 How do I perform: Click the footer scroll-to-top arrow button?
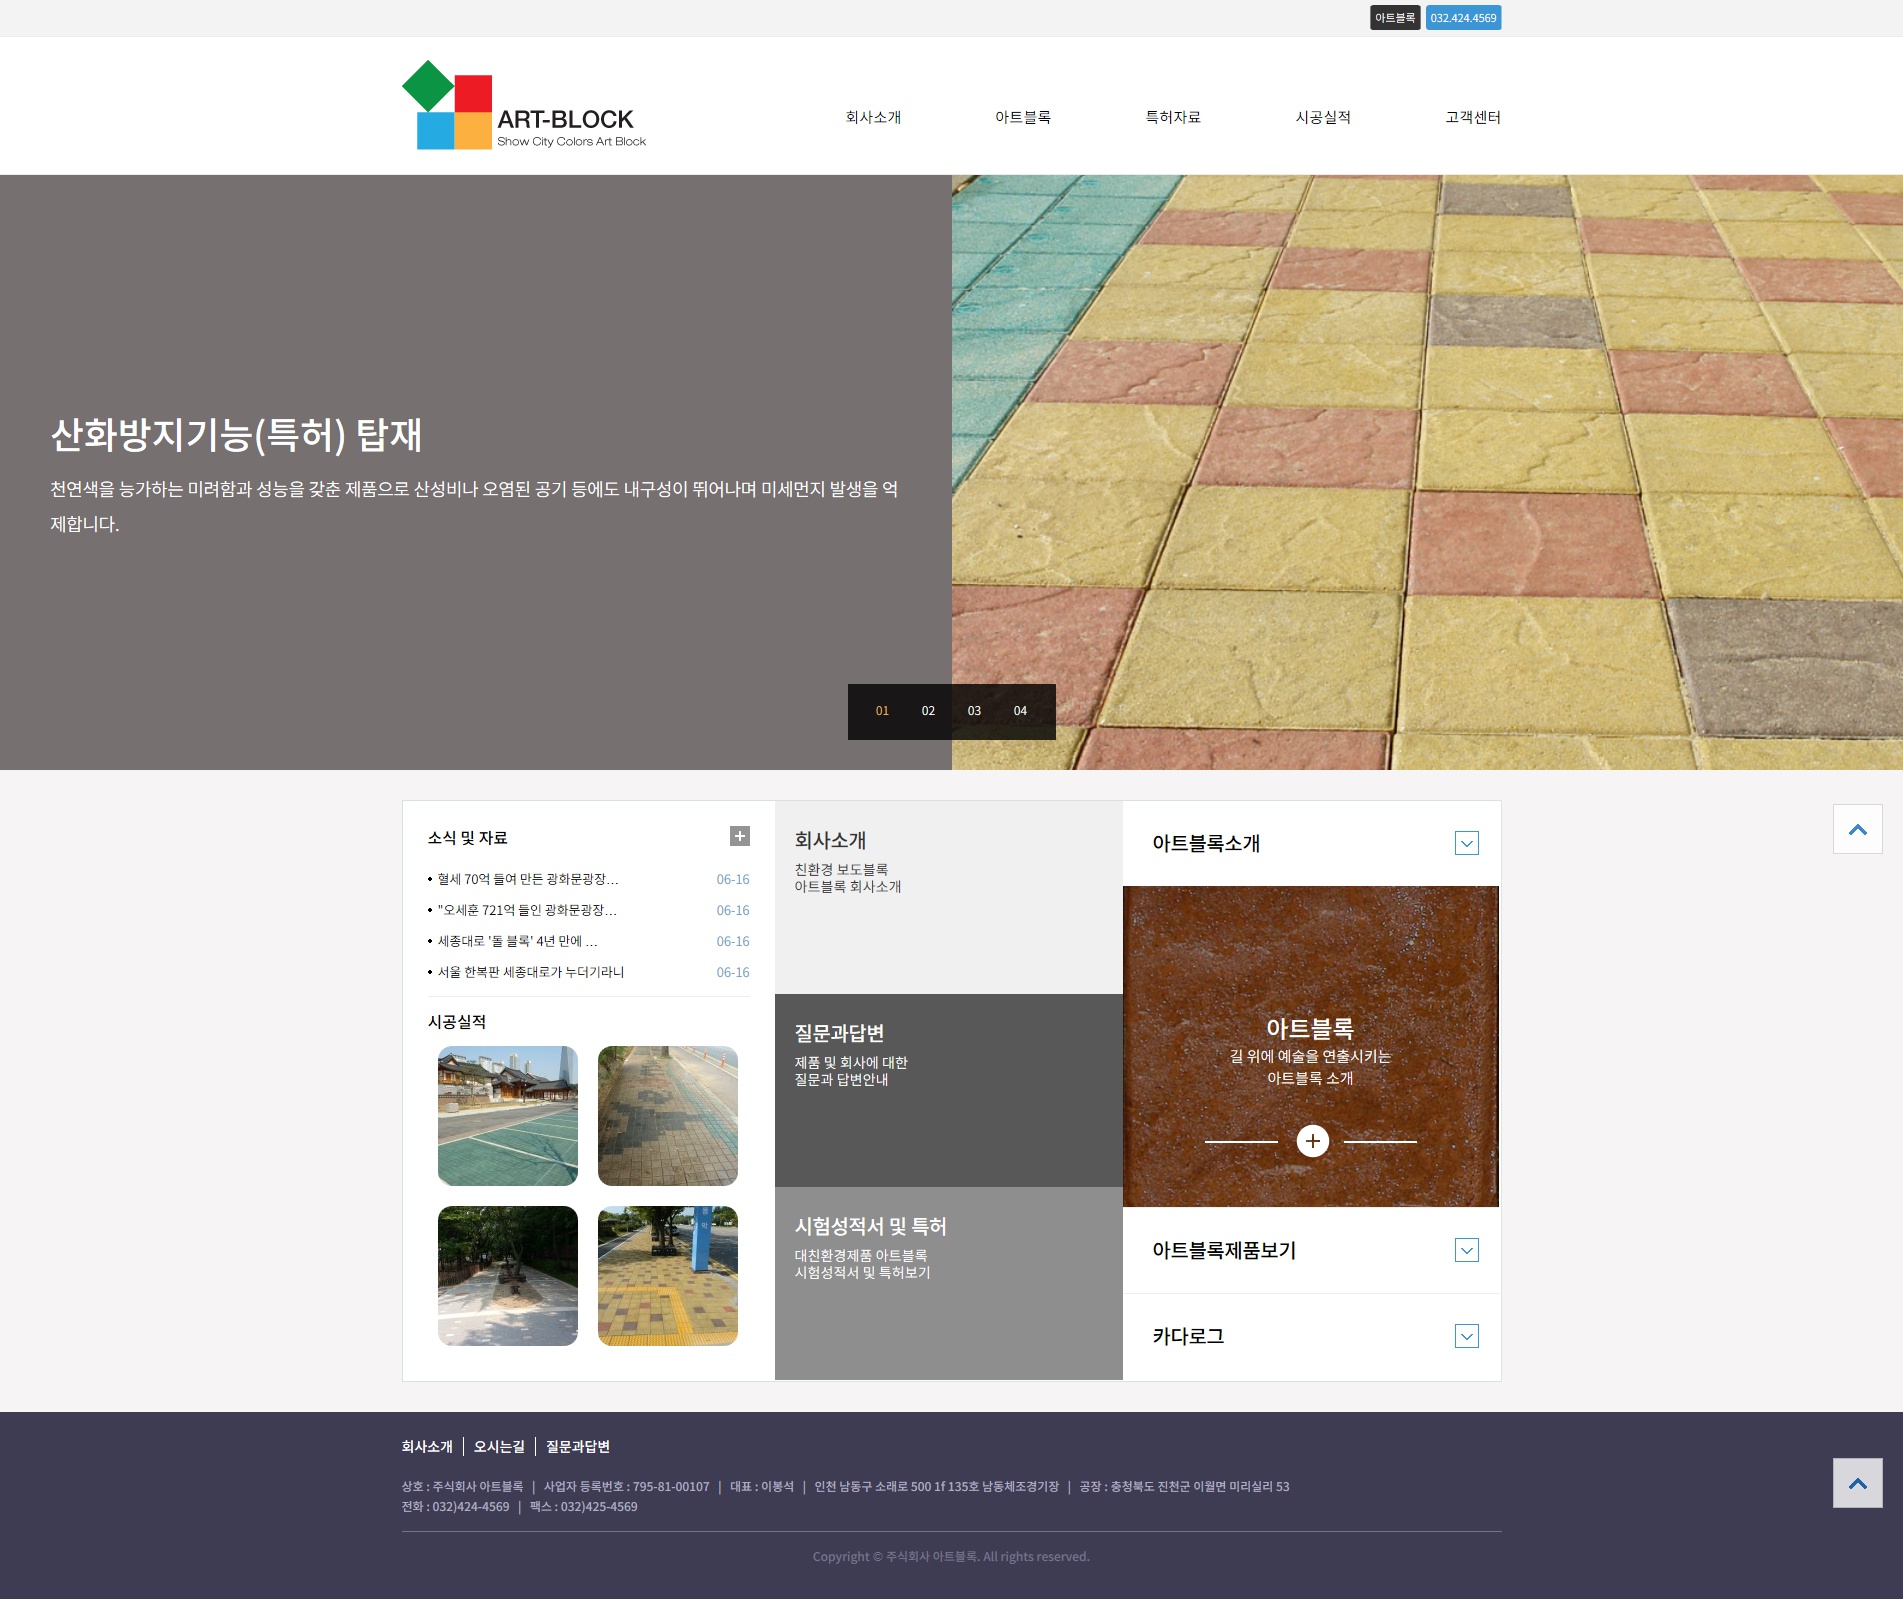[1857, 1483]
